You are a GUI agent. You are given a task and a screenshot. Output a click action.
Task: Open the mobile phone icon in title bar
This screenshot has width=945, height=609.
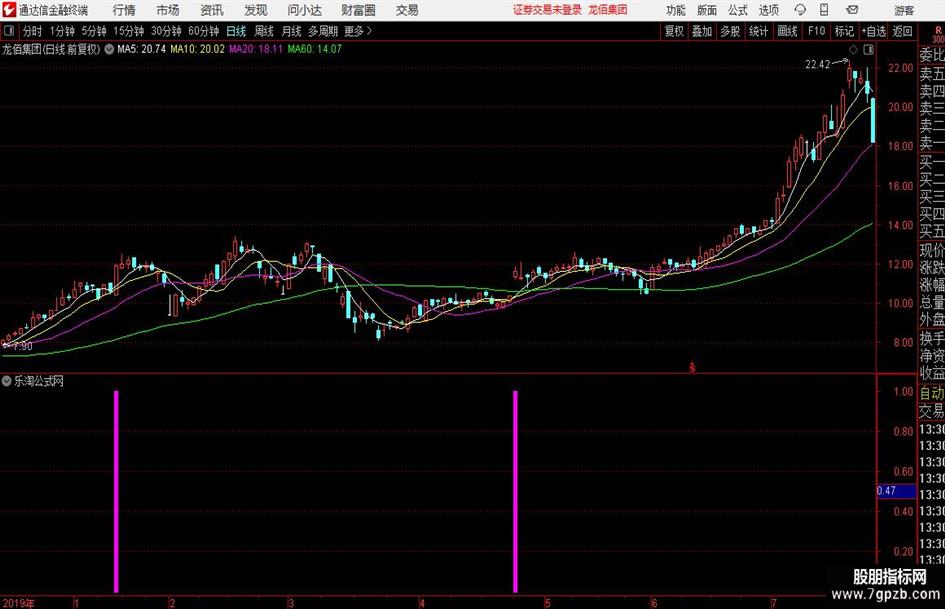pyautogui.click(x=824, y=10)
